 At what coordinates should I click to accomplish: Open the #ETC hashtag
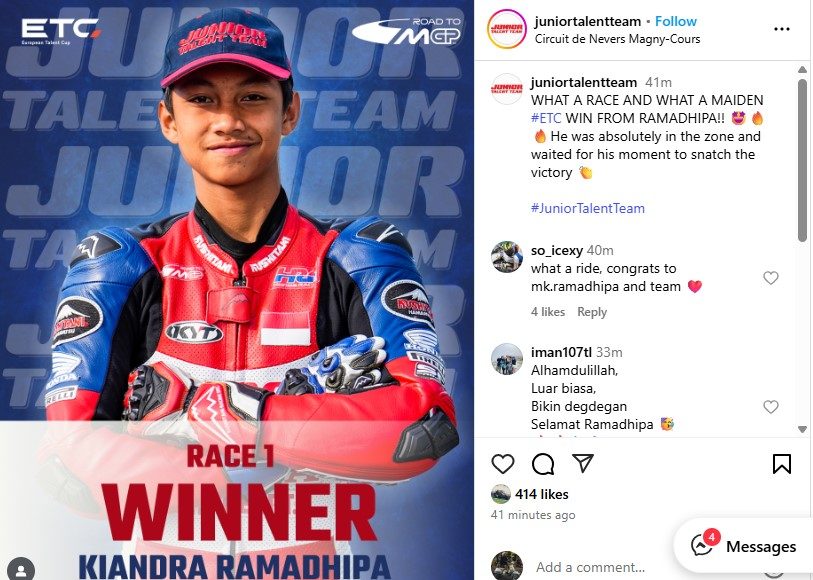coord(546,118)
